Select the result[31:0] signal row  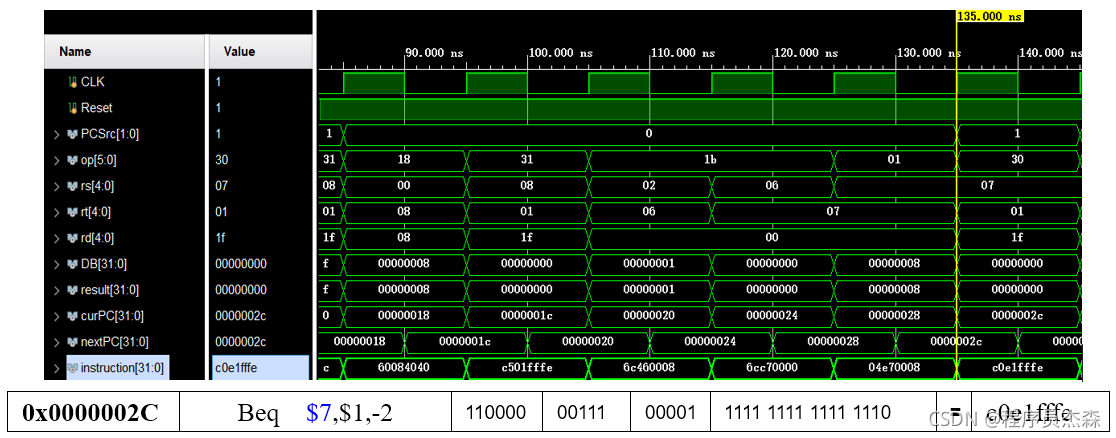178,290
